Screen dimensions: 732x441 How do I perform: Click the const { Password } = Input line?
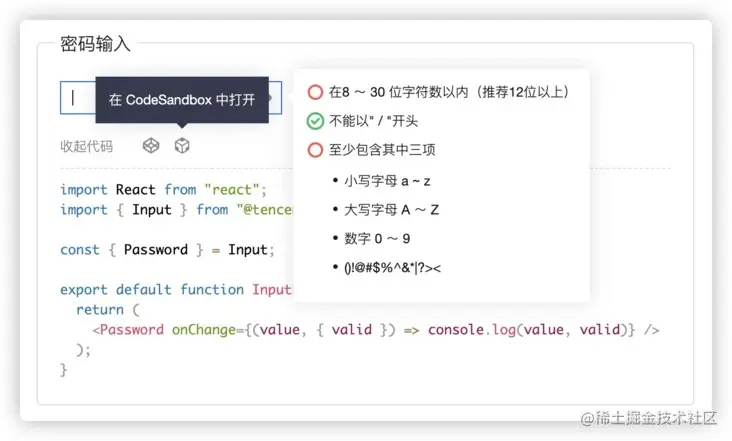pos(167,250)
